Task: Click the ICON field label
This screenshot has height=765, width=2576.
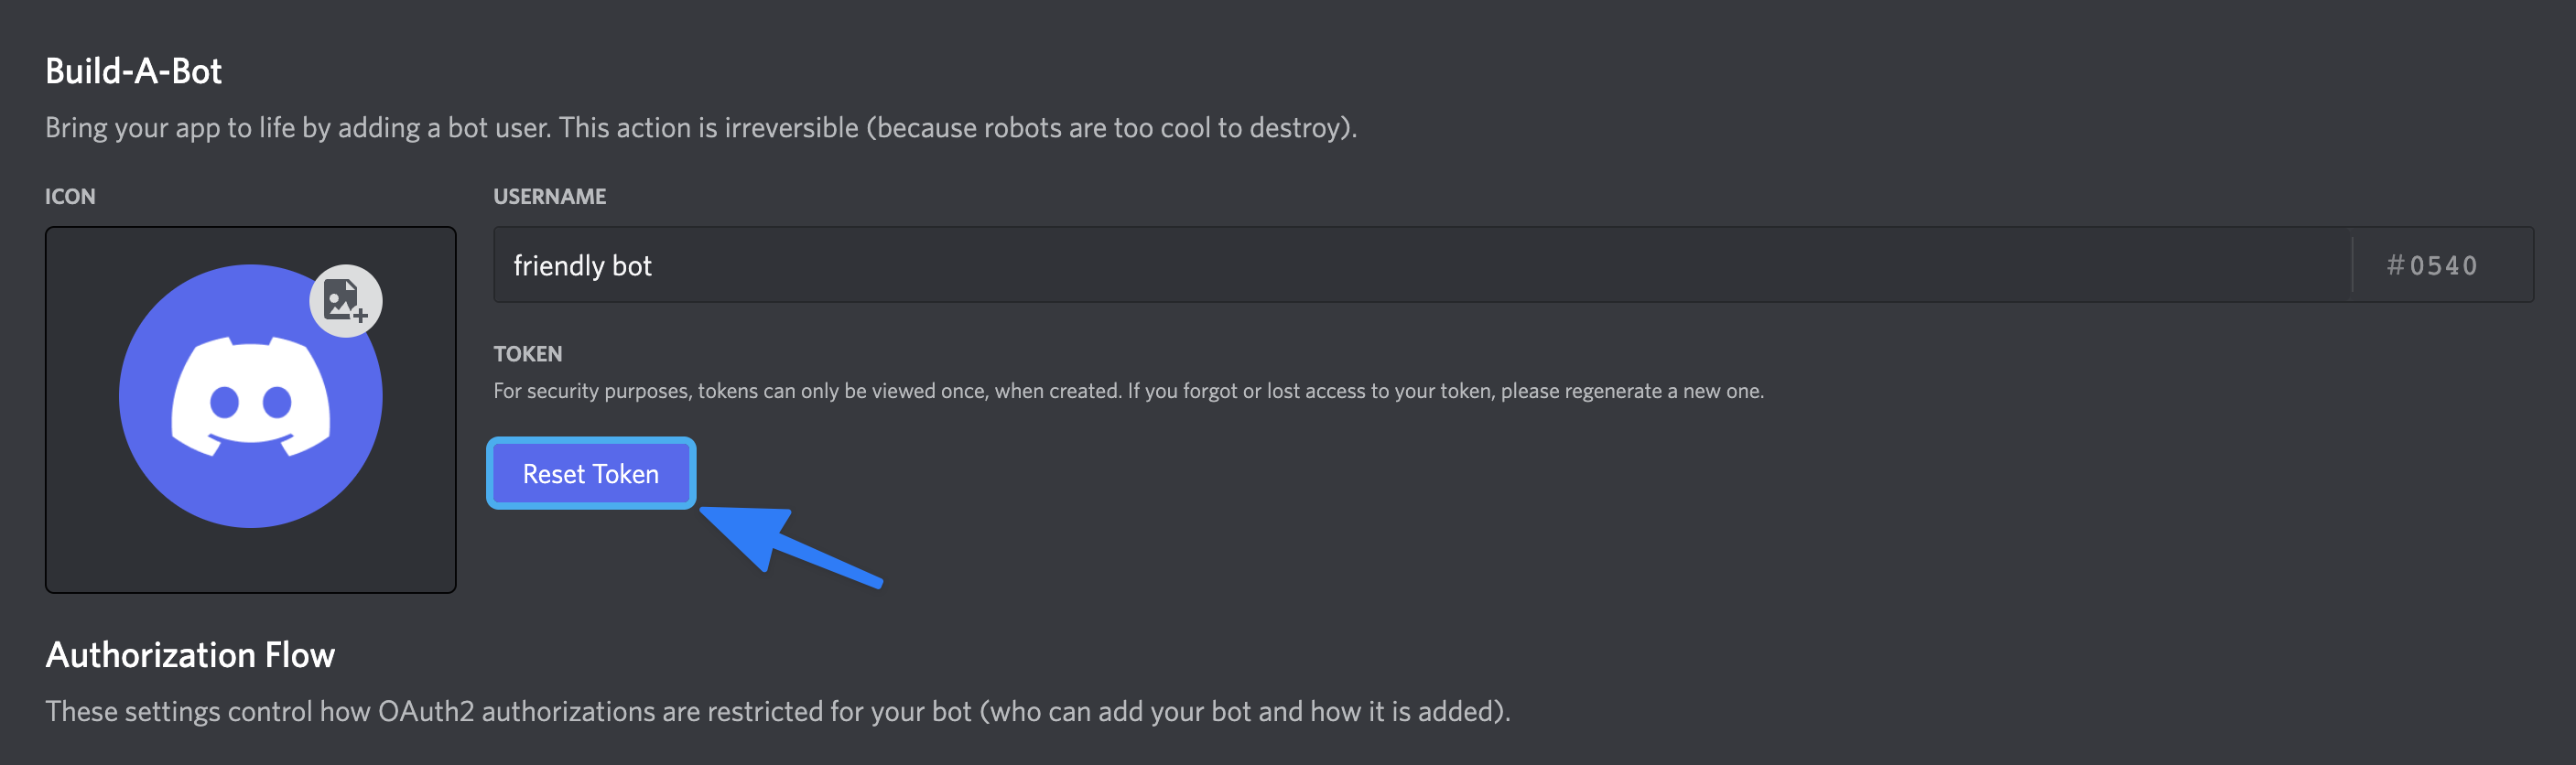Action: 70,197
